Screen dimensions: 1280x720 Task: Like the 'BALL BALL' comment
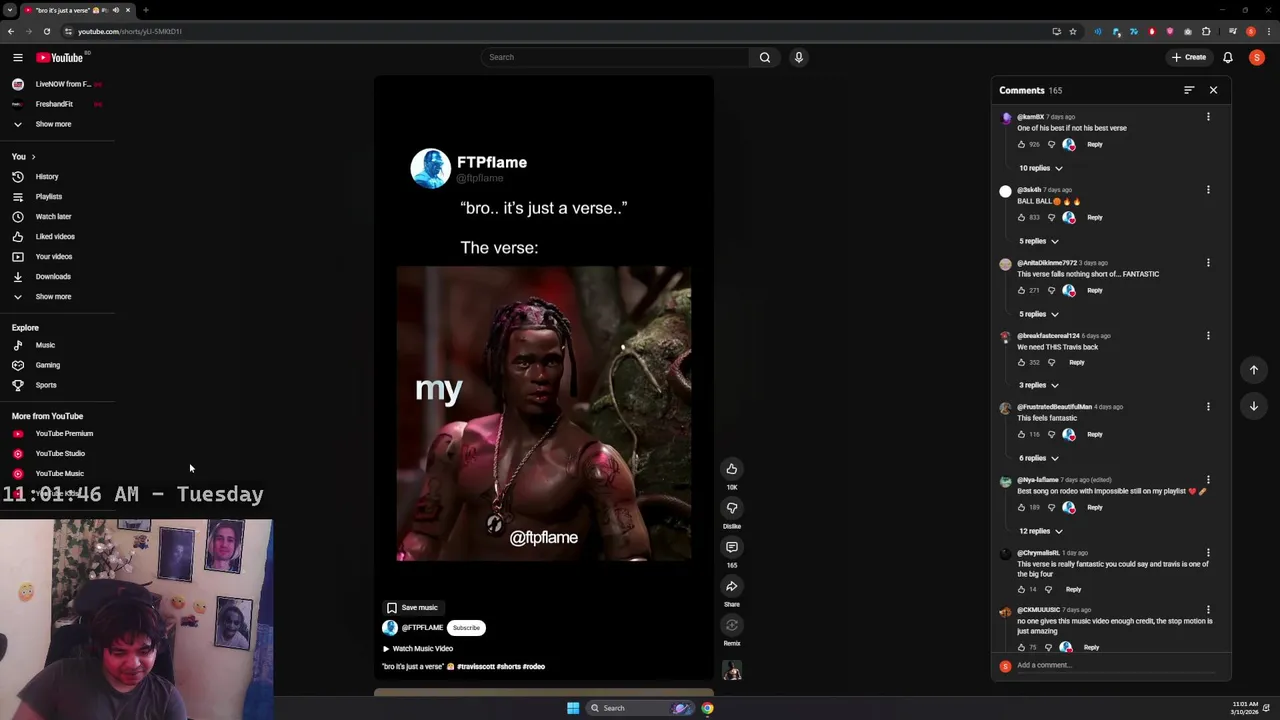click(x=1021, y=218)
